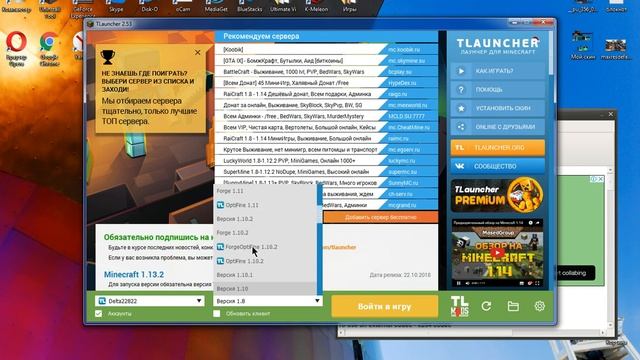
Task: Collapse the 'Версия 1.8' version dropdown
Action: [267, 301]
